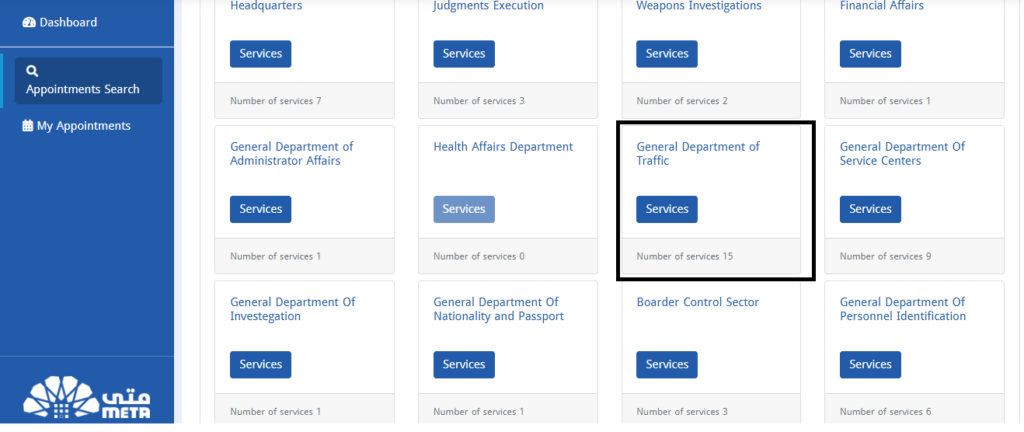The image size is (1024, 432).
Task: Click the My Appointments calendar icon
Action: click(x=27, y=126)
